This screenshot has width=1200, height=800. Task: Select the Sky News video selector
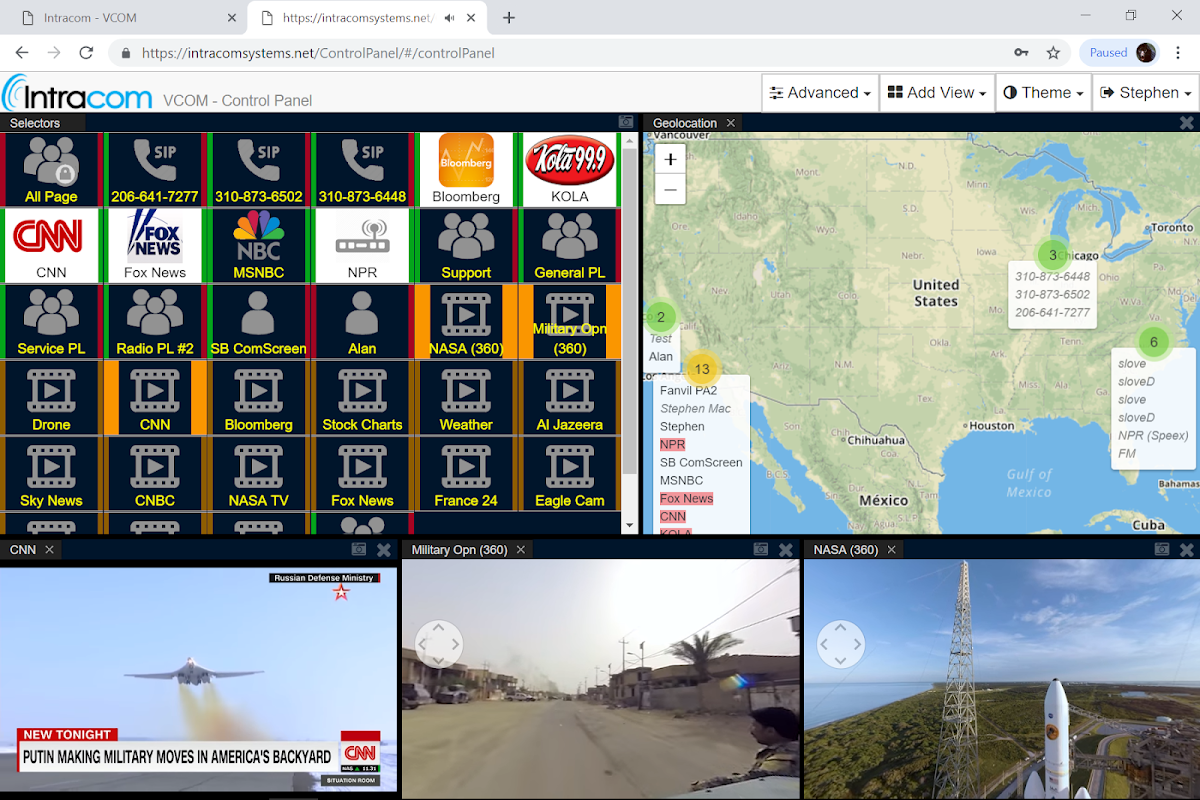51,474
